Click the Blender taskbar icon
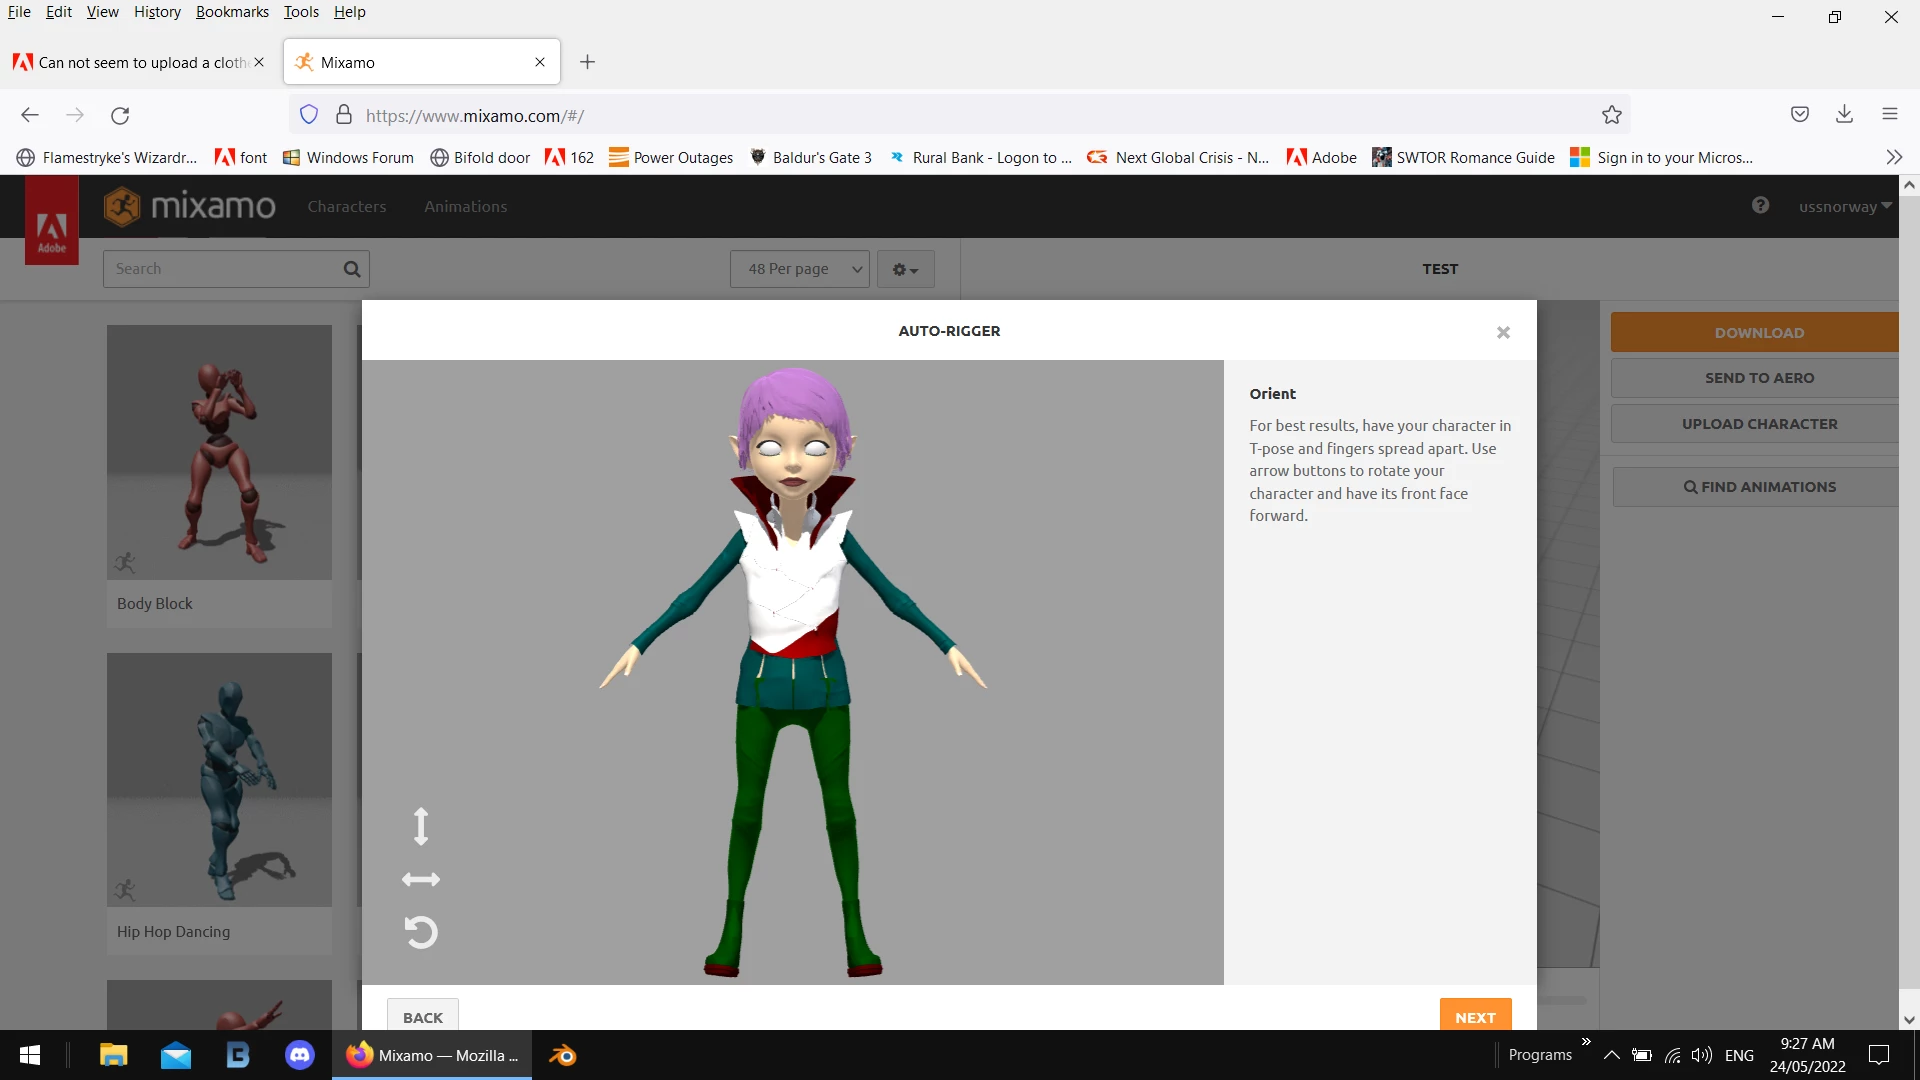Image resolution: width=1920 pixels, height=1080 pixels. click(562, 1055)
